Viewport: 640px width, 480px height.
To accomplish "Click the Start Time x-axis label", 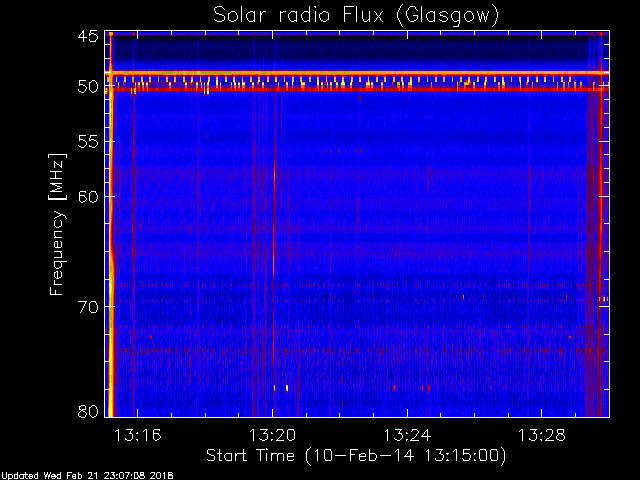I will click(355, 455).
